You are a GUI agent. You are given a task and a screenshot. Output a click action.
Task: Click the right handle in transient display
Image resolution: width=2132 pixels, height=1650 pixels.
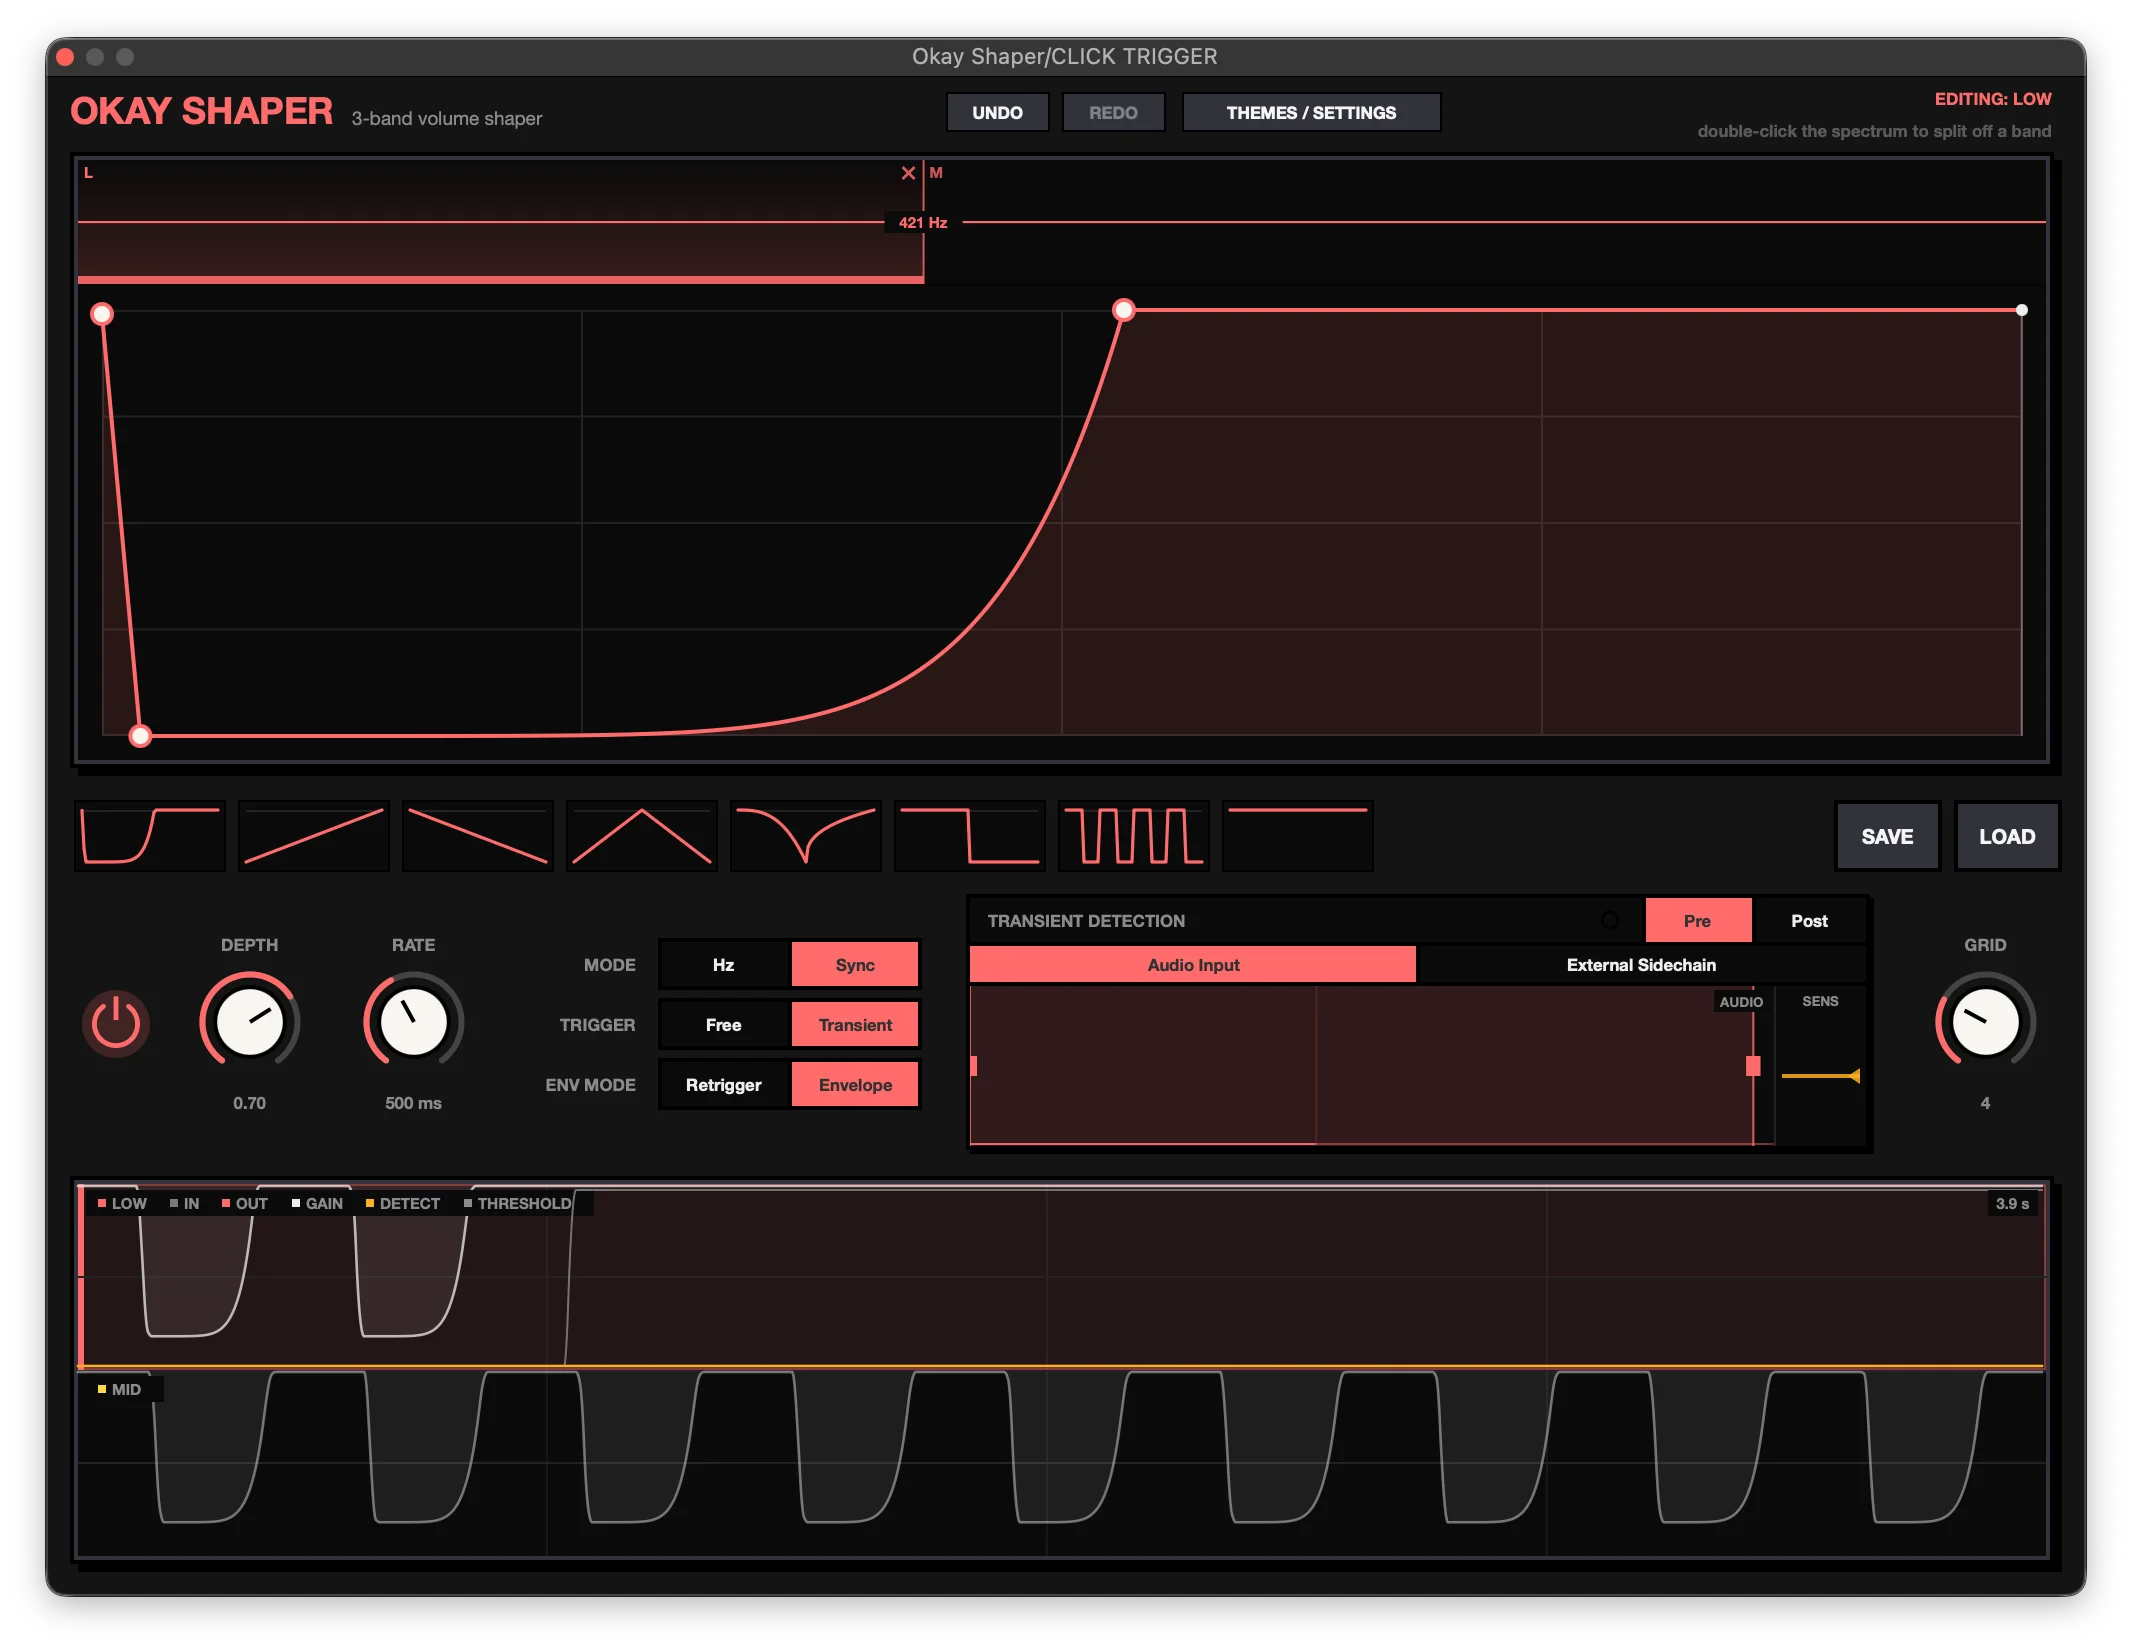(1753, 1066)
